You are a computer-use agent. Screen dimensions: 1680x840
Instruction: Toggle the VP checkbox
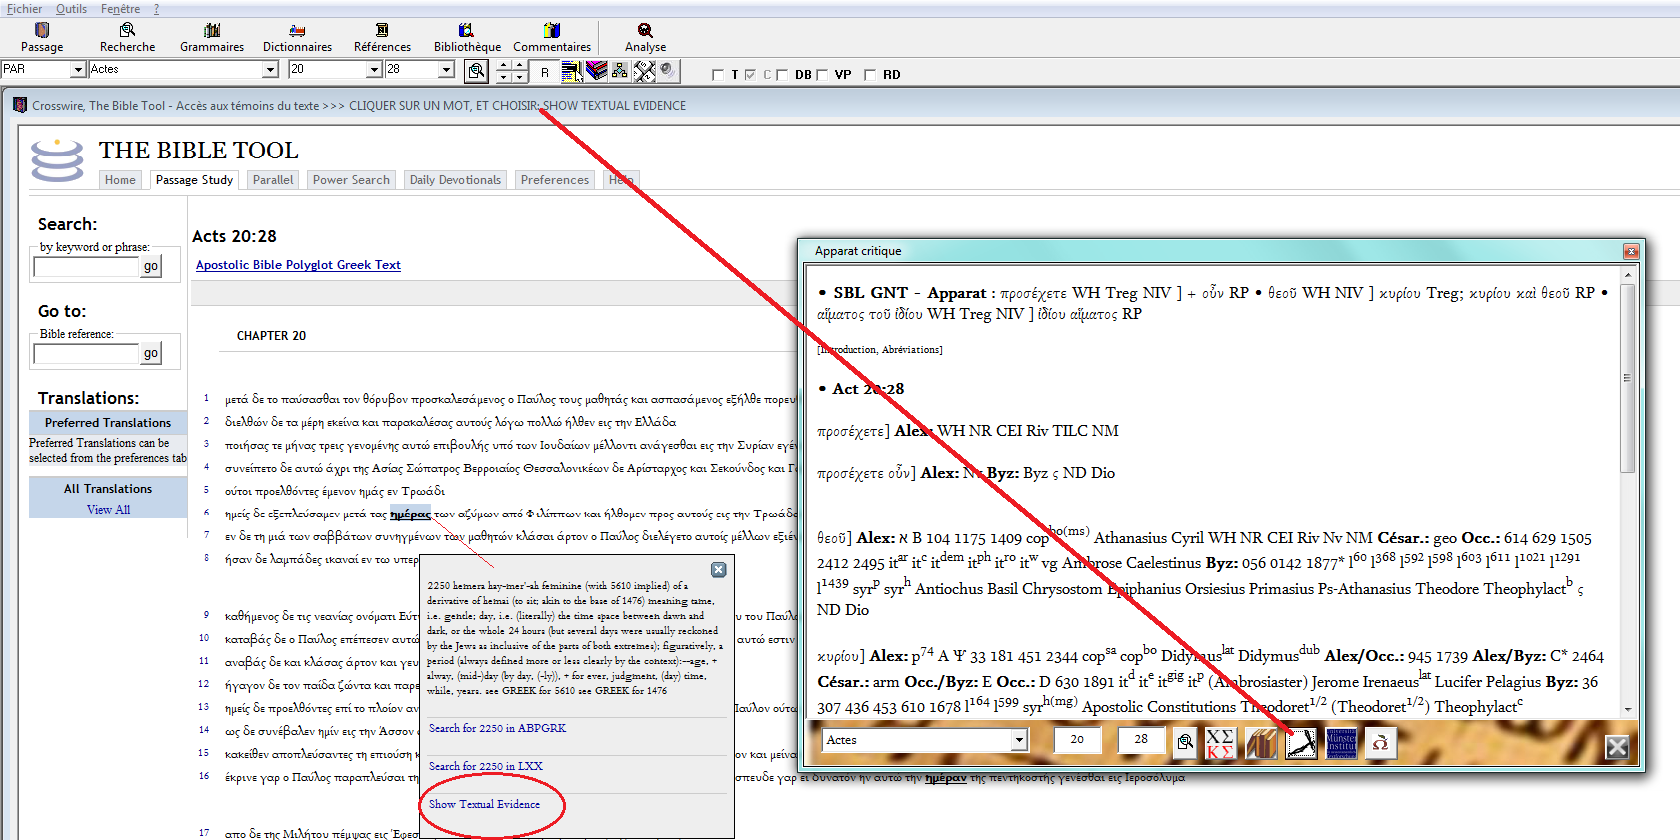click(822, 75)
